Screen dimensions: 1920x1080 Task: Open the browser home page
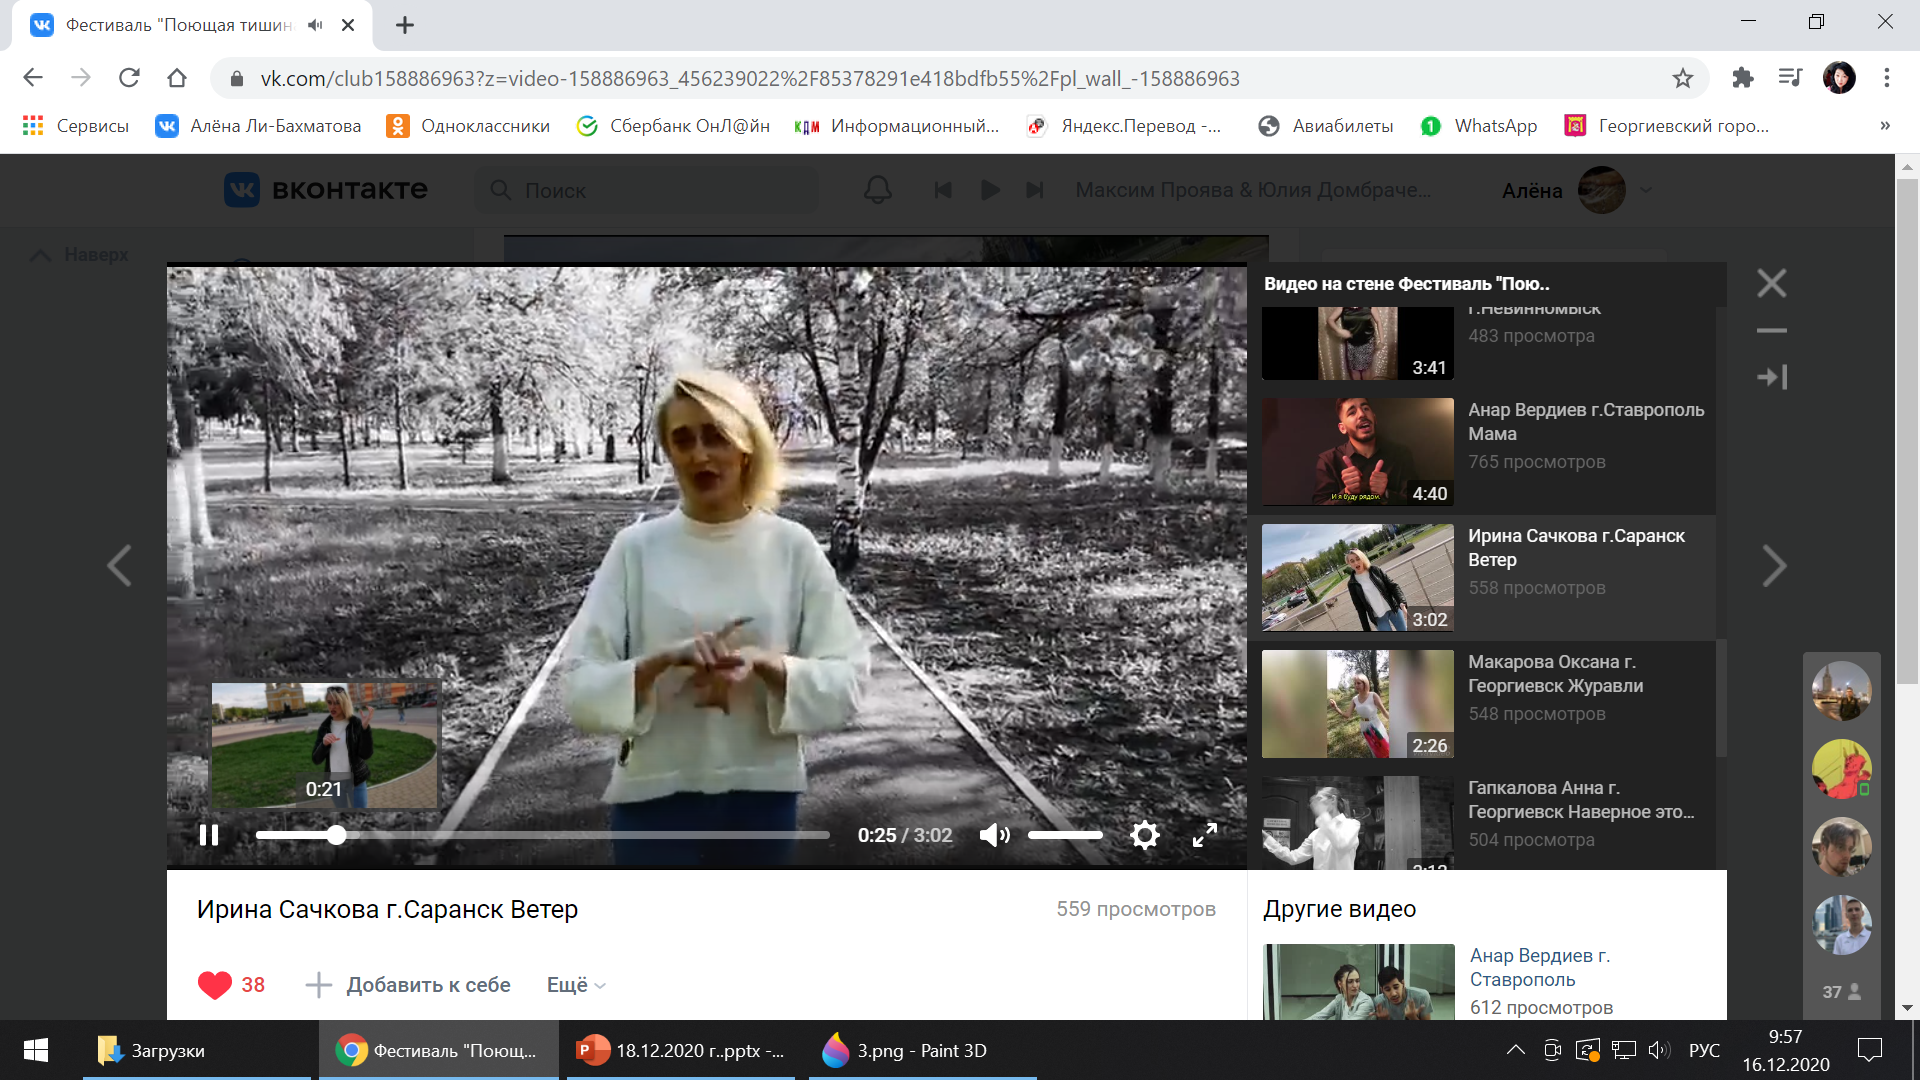tap(177, 78)
